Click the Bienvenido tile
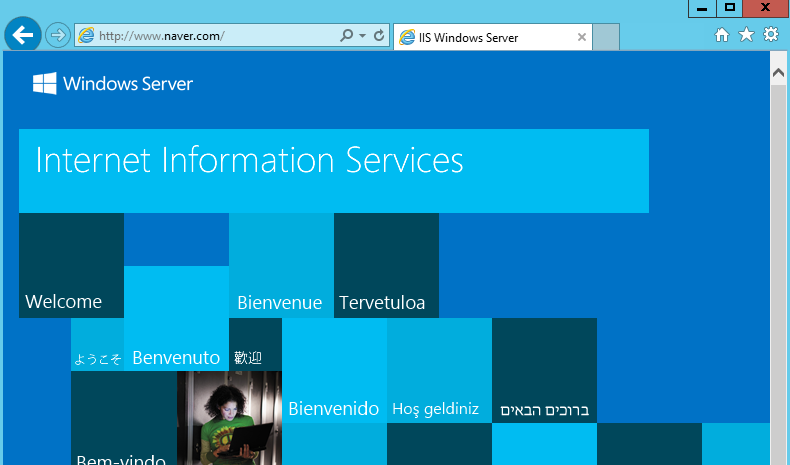790x465 pixels. point(335,371)
